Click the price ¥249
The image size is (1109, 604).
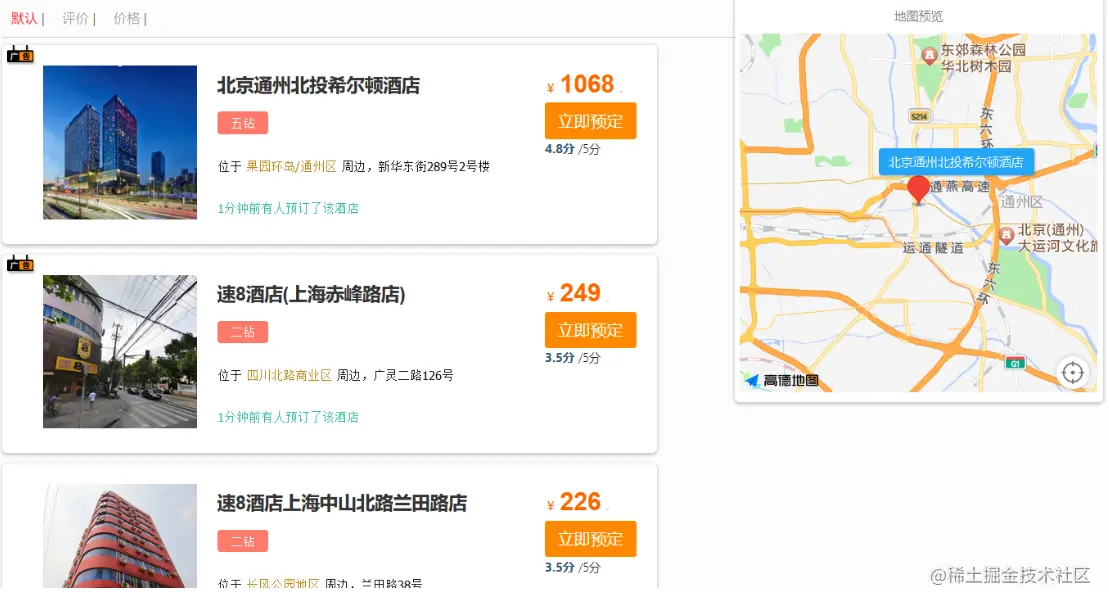coord(574,293)
